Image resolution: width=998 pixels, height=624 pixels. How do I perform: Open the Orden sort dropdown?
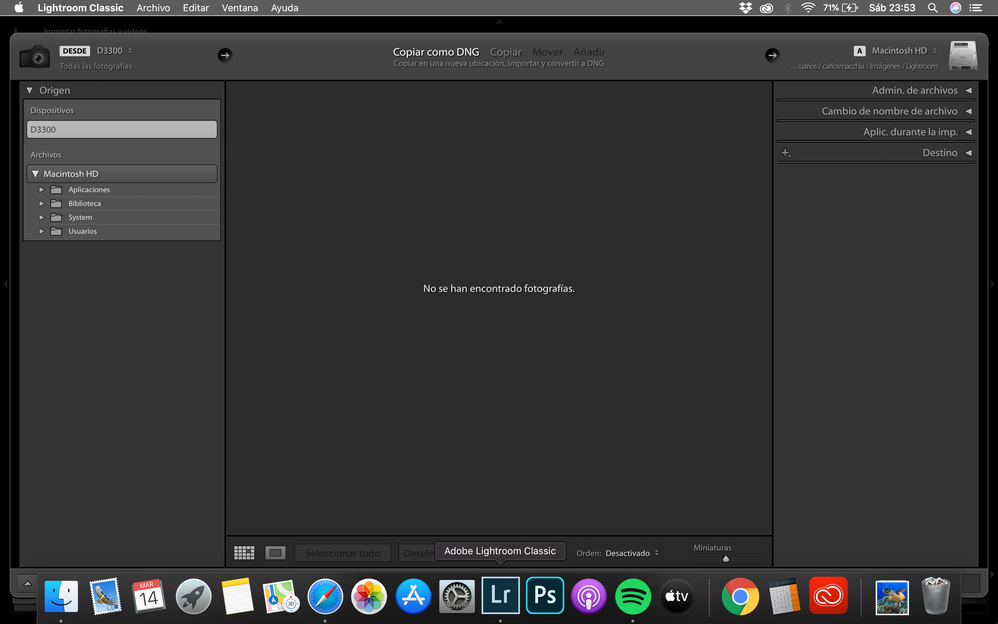coord(632,553)
